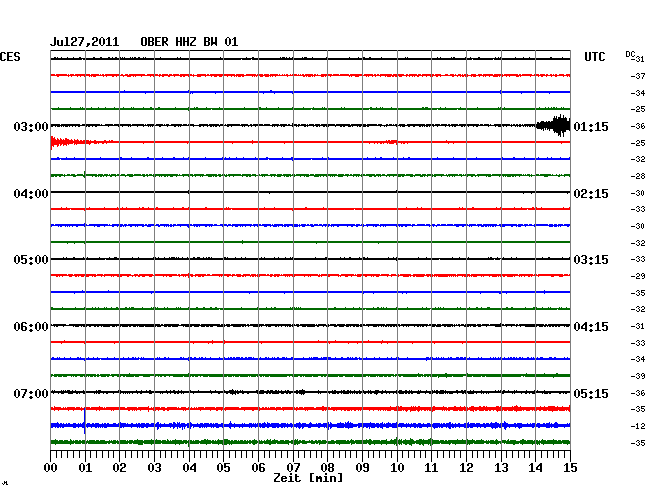The image size is (650, 494).
Task: Select the 03:00 local time label
Action: tap(31, 126)
